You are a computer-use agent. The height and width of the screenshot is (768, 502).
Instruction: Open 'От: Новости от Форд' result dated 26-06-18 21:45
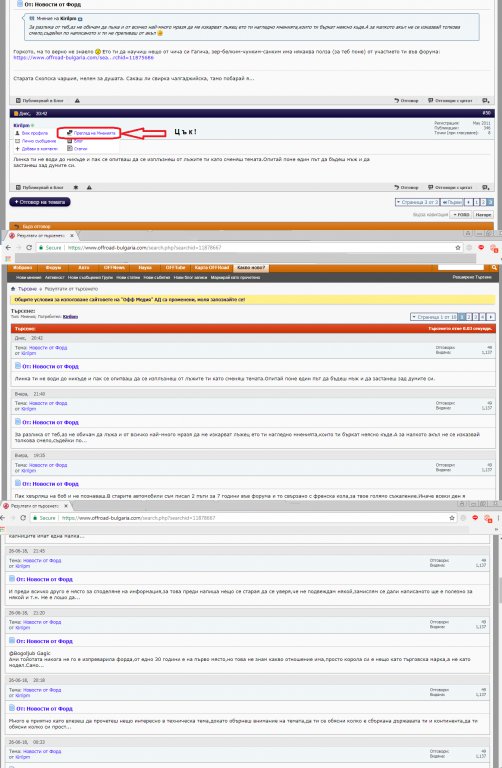pyautogui.click(x=44, y=579)
